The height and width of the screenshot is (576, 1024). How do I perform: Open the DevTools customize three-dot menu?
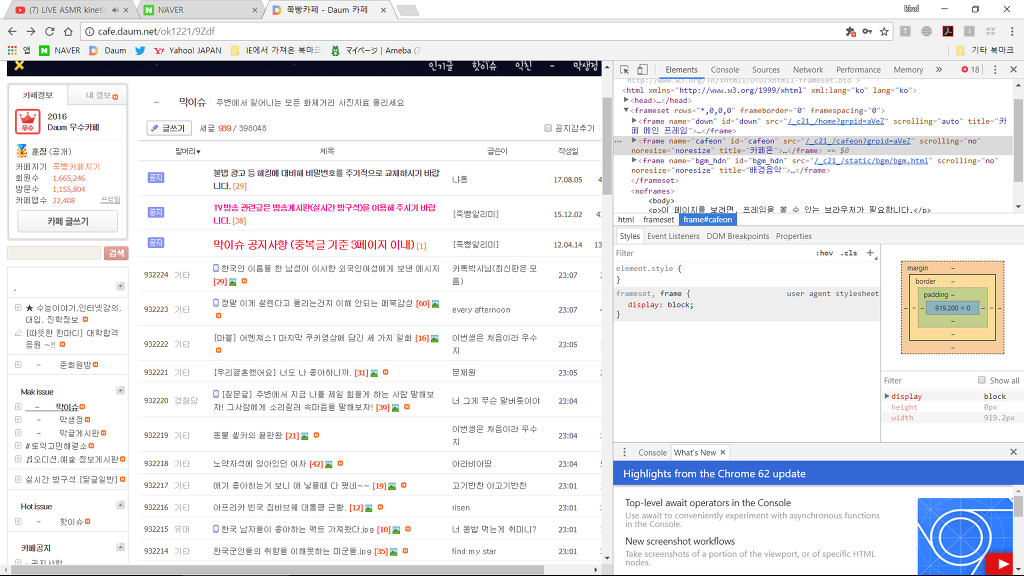coord(995,69)
